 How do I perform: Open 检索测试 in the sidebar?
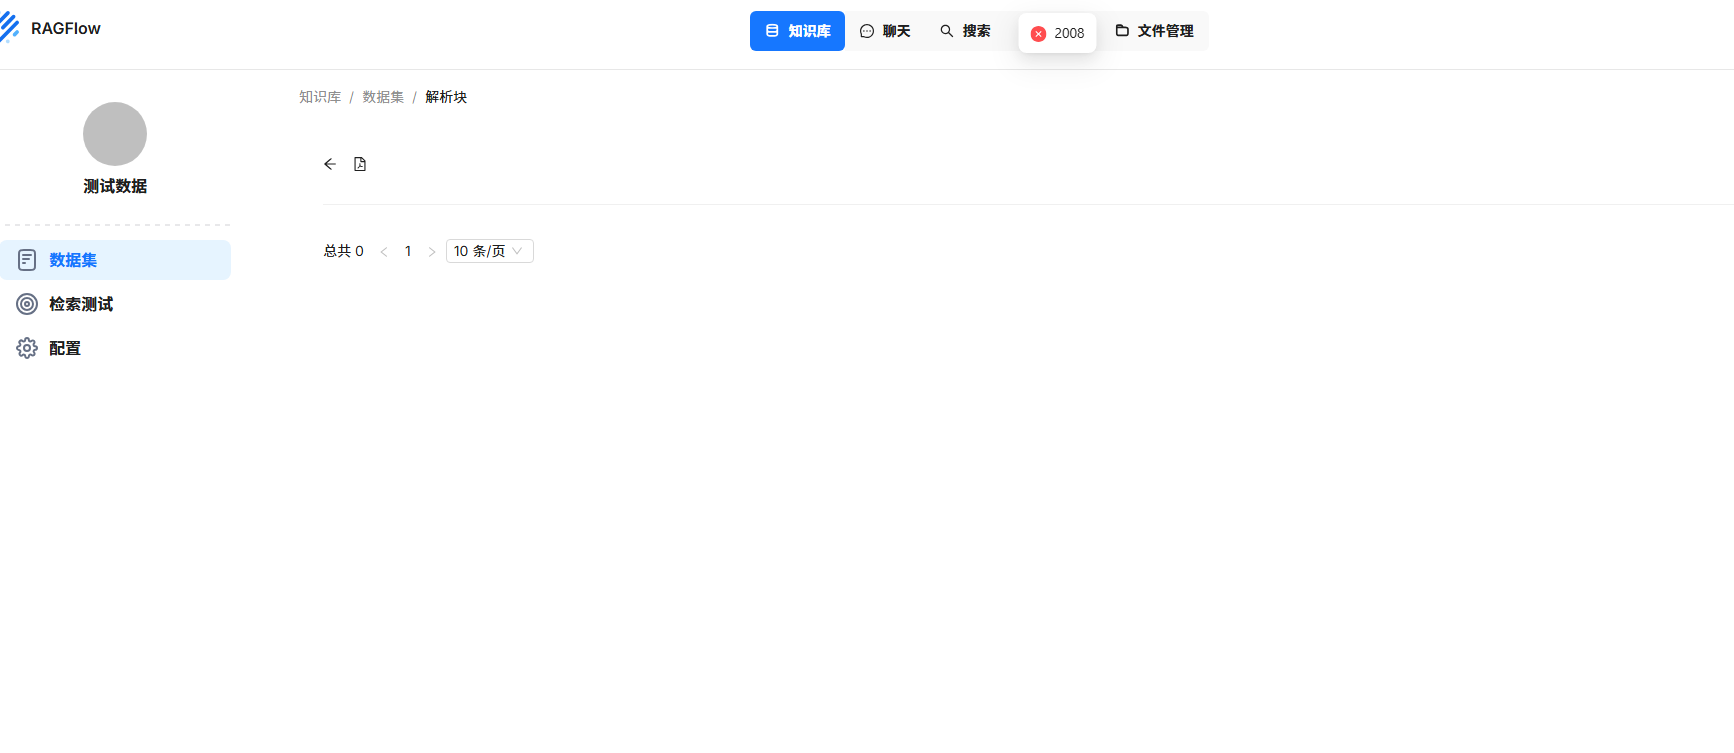coord(116,304)
